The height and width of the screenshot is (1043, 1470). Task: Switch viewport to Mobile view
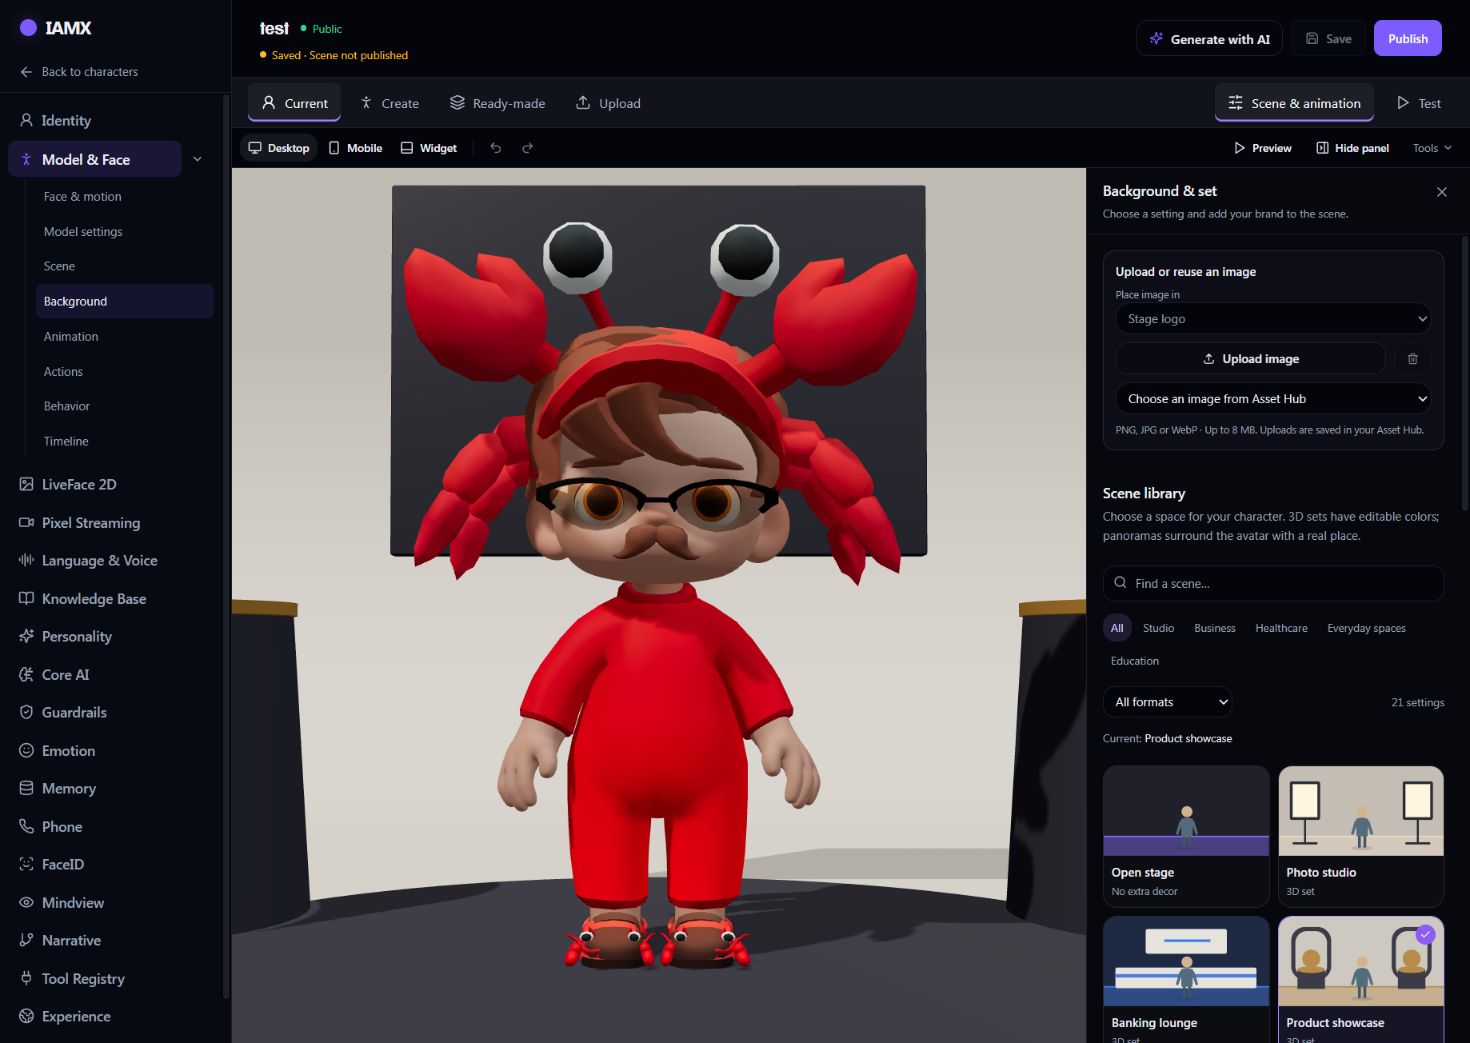(355, 148)
